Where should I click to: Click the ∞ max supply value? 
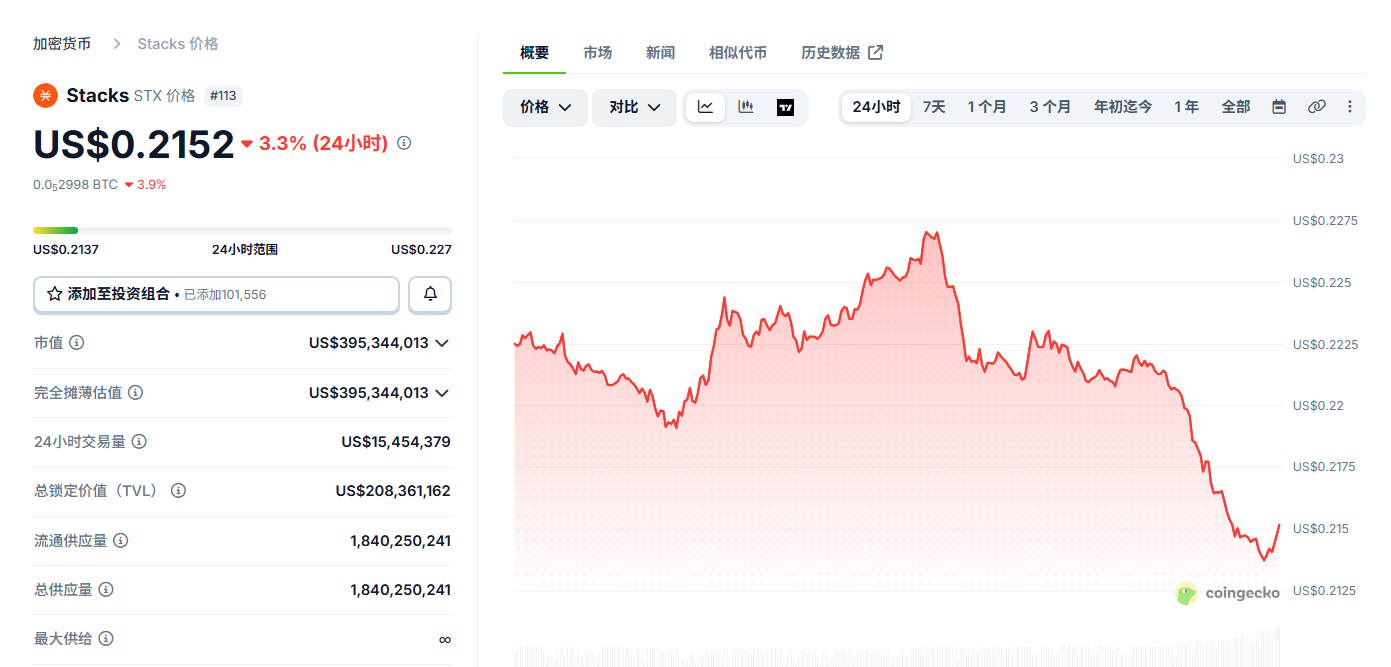pyautogui.click(x=444, y=639)
